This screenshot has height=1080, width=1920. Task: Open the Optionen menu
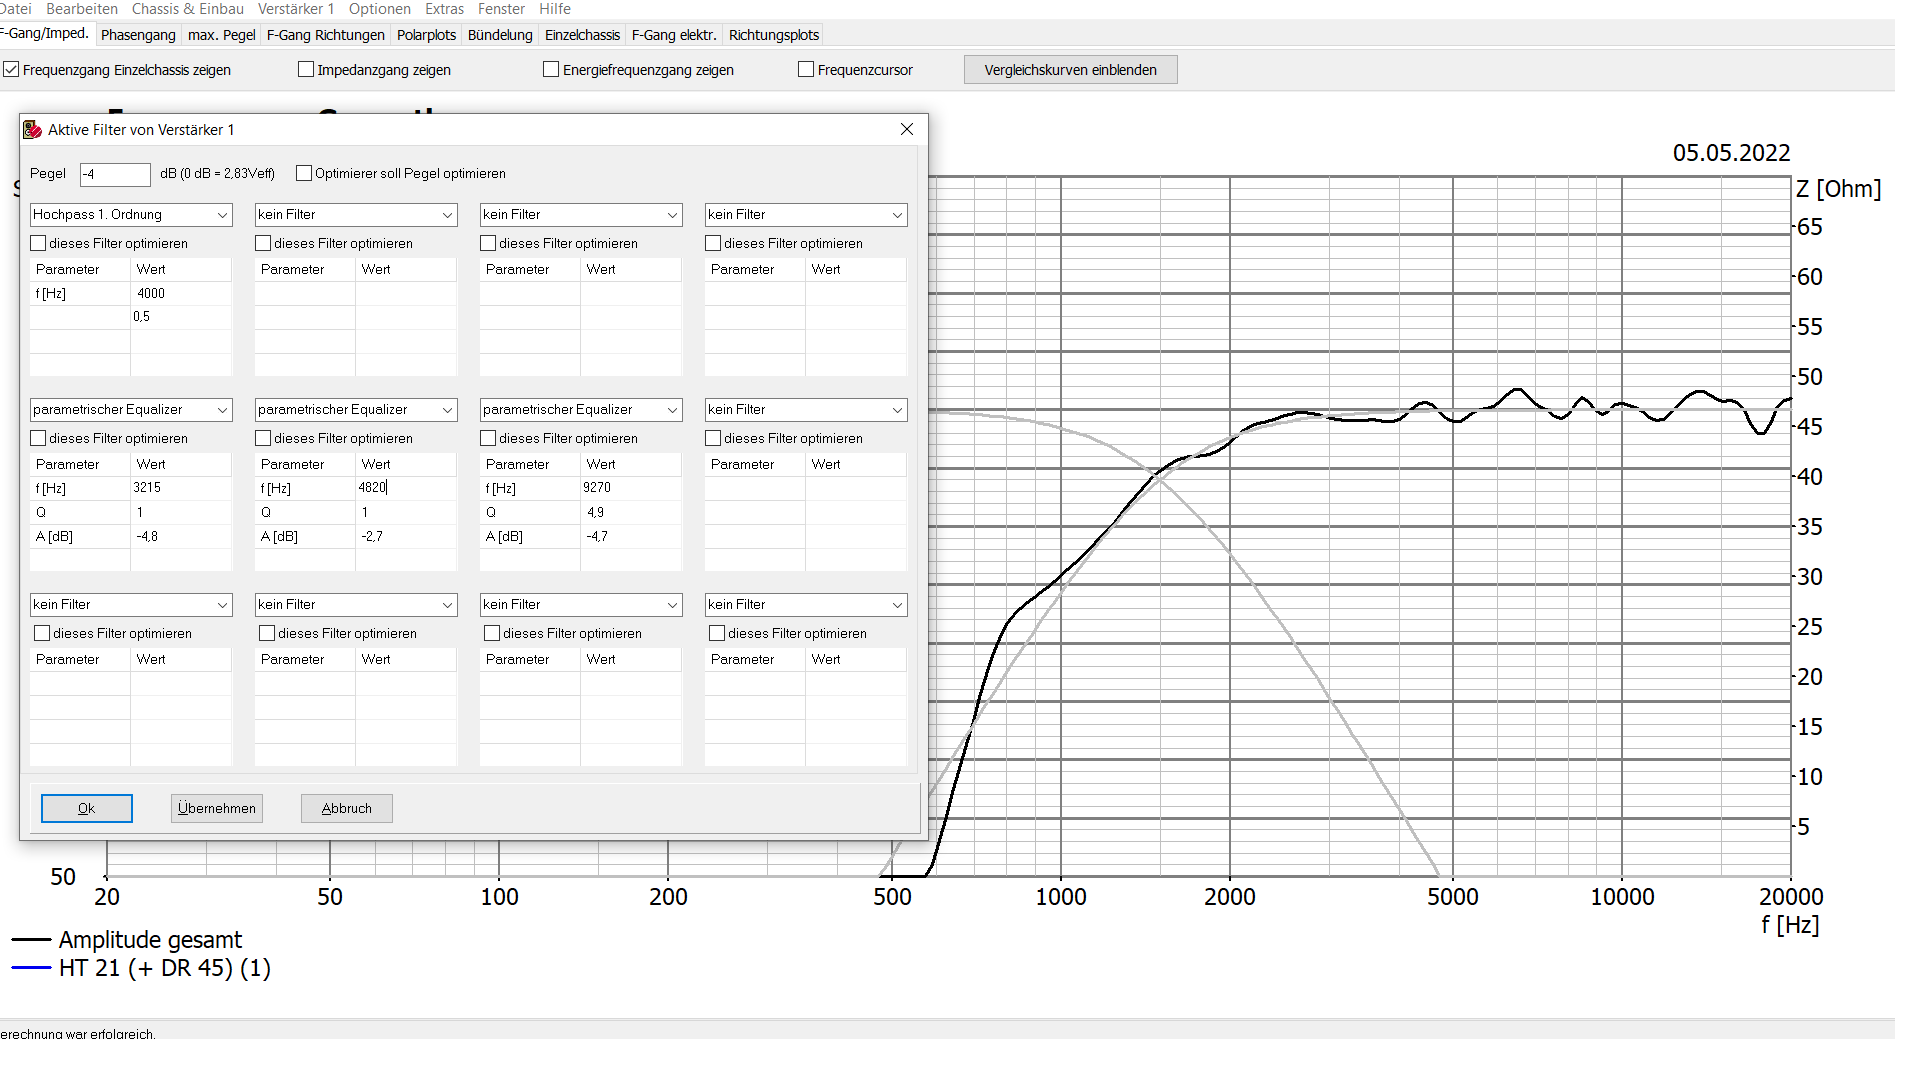click(380, 9)
